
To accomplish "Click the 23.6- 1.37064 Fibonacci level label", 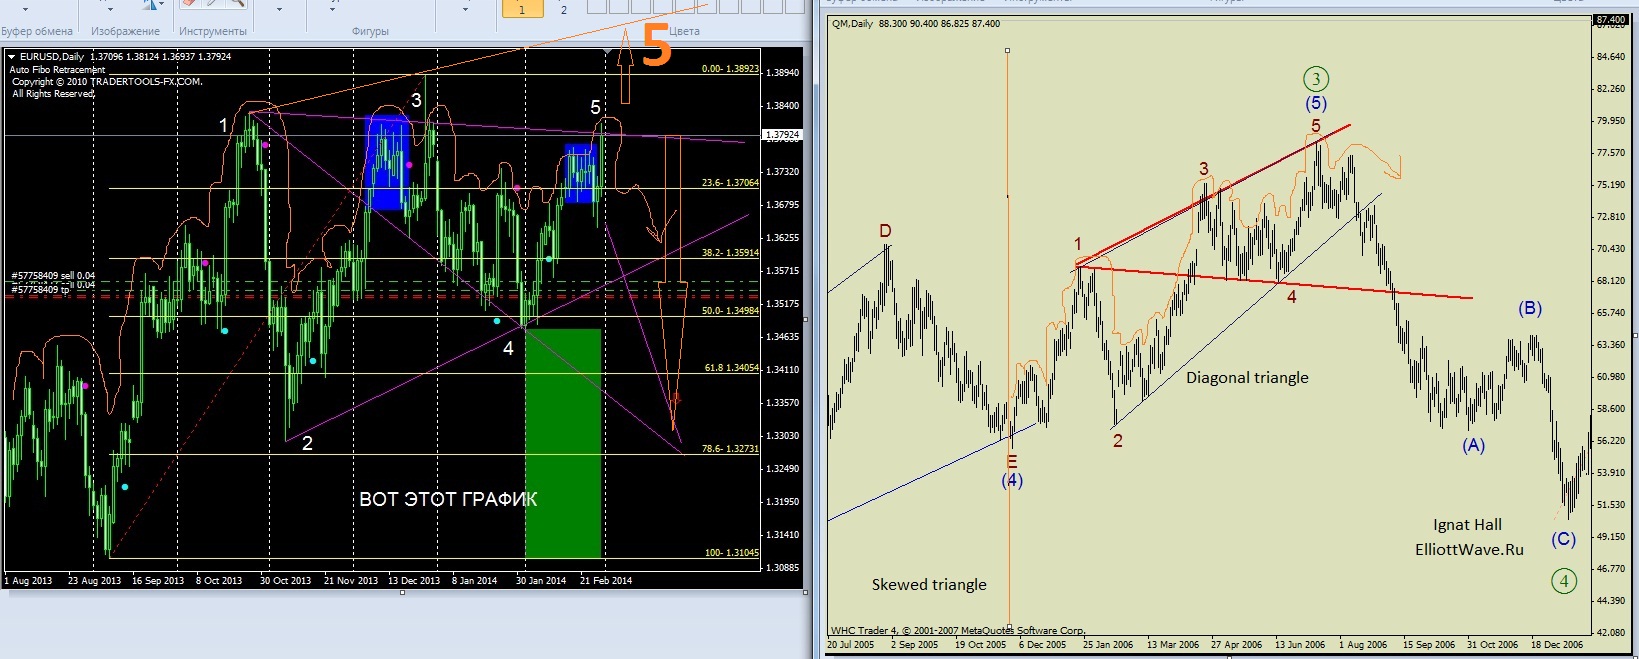I will click(x=730, y=183).
